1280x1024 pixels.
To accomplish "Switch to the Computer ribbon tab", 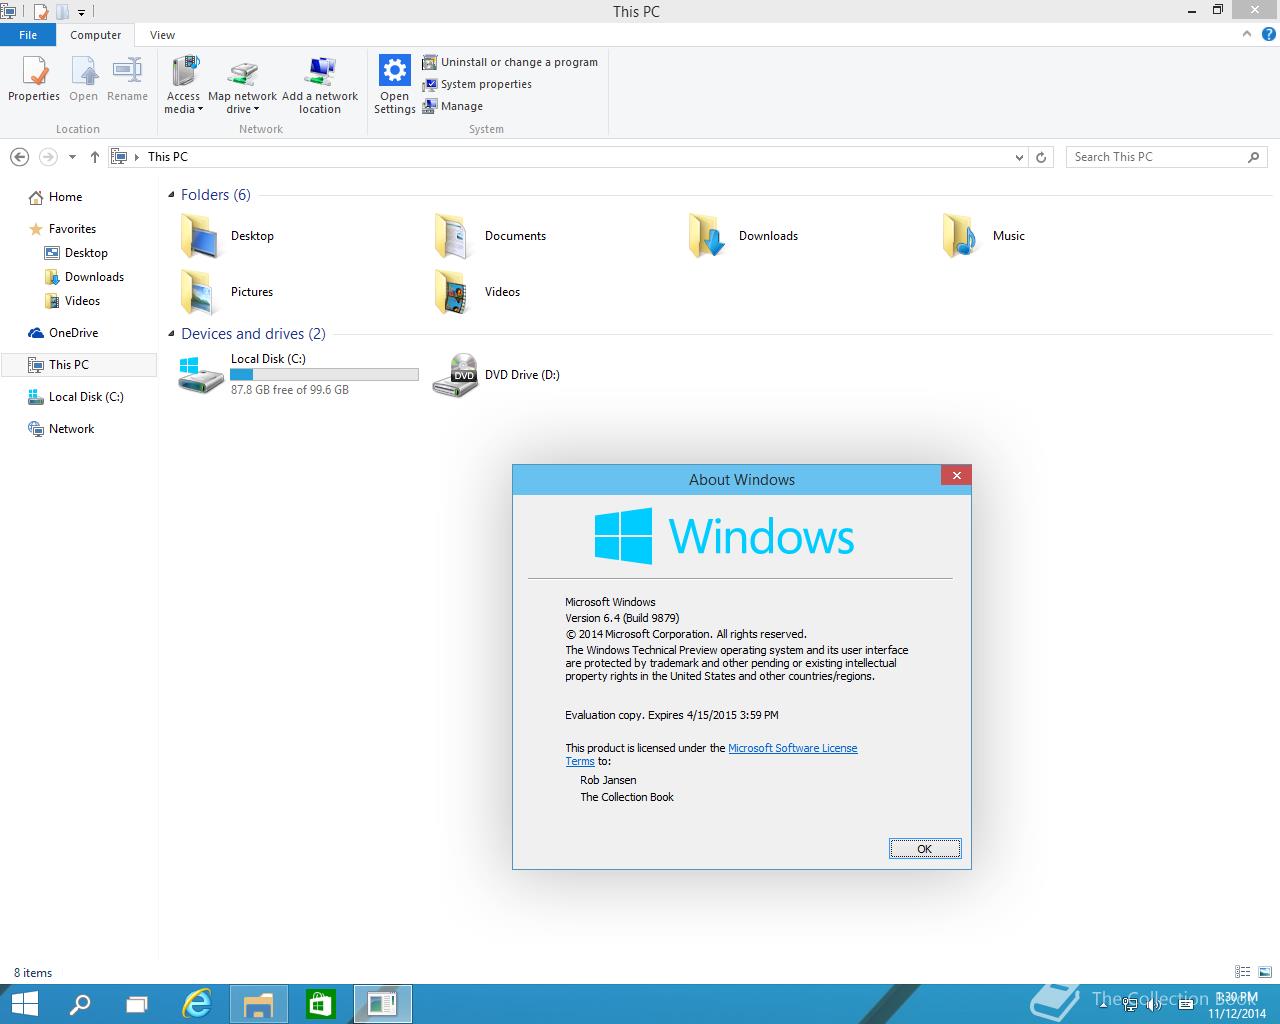I will [x=96, y=35].
